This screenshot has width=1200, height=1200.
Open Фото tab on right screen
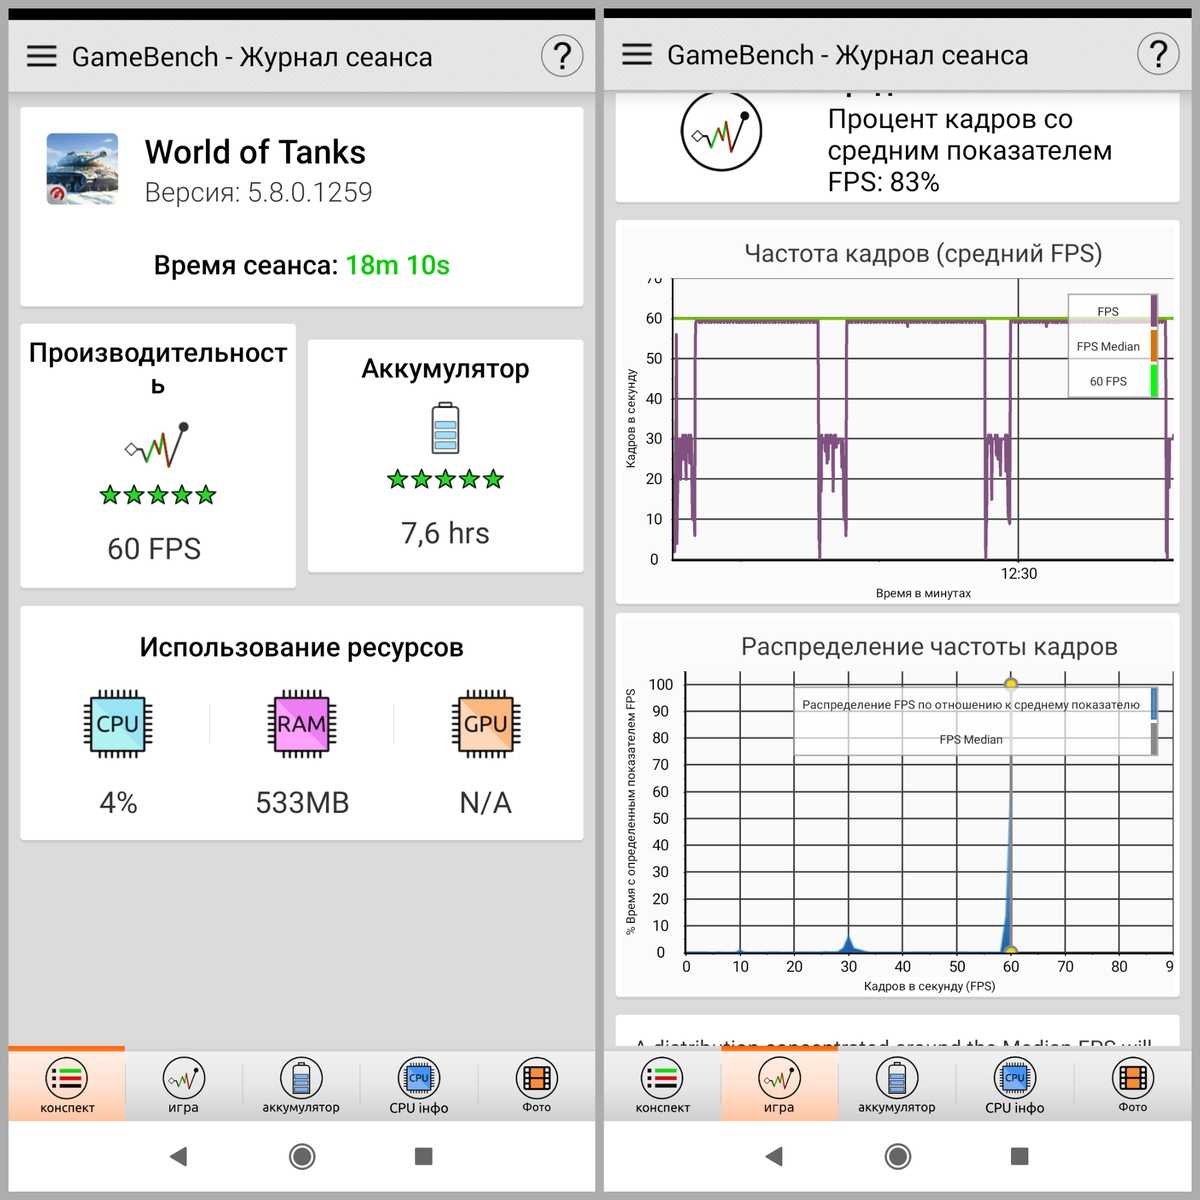click(x=1132, y=1086)
